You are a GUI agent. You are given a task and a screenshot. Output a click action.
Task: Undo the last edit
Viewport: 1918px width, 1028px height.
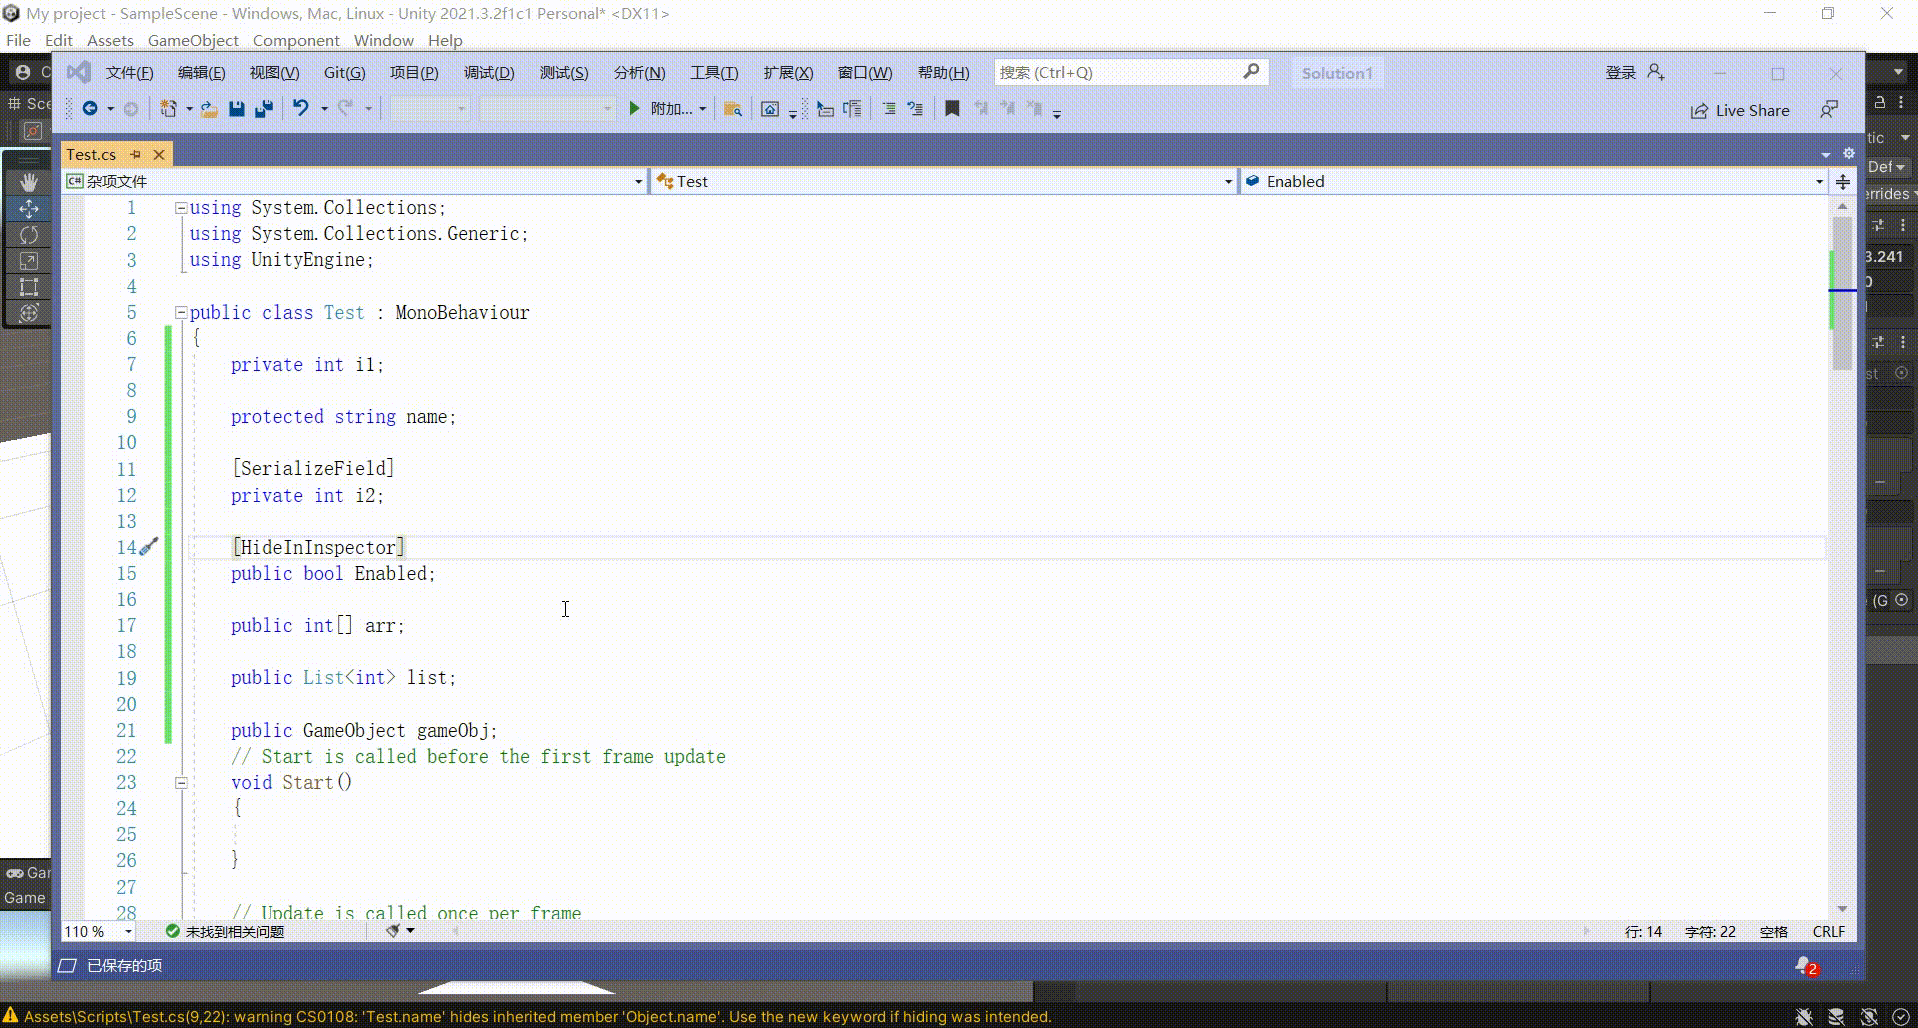point(300,108)
